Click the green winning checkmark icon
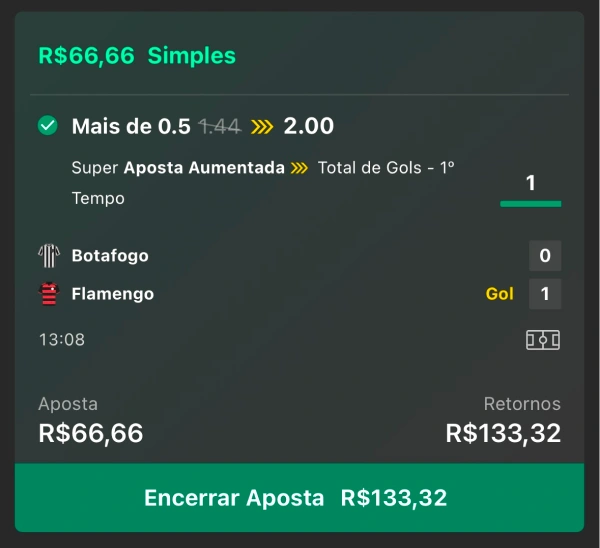The width and height of the screenshot is (600, 548). coord(47,126)
